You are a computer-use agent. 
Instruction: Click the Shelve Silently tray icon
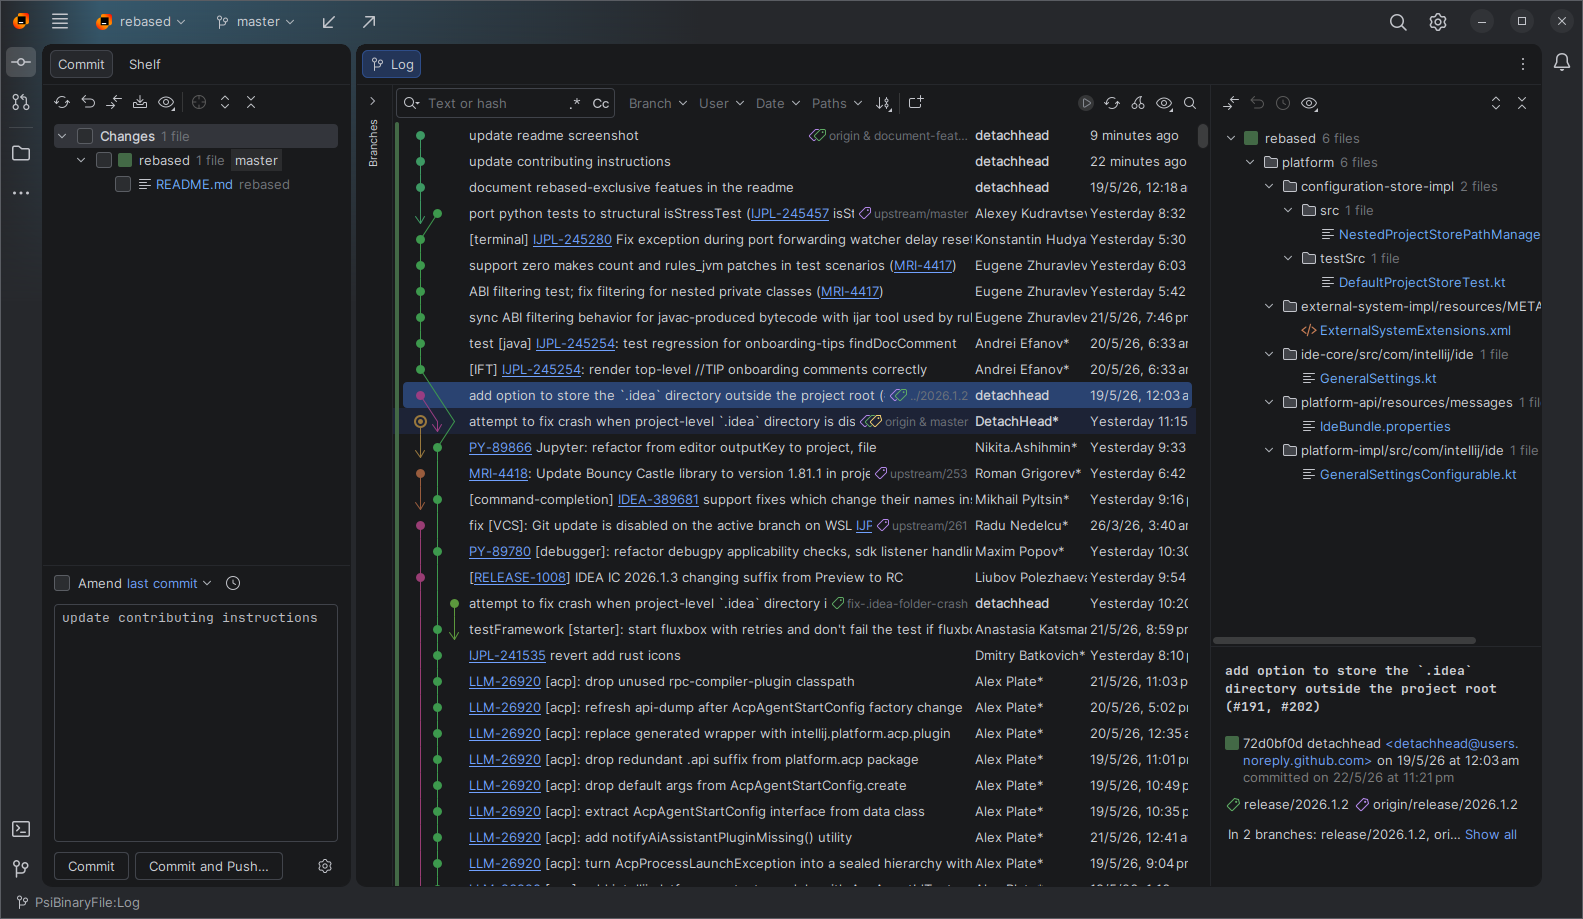pyautogui.click(x=140, y=102)
